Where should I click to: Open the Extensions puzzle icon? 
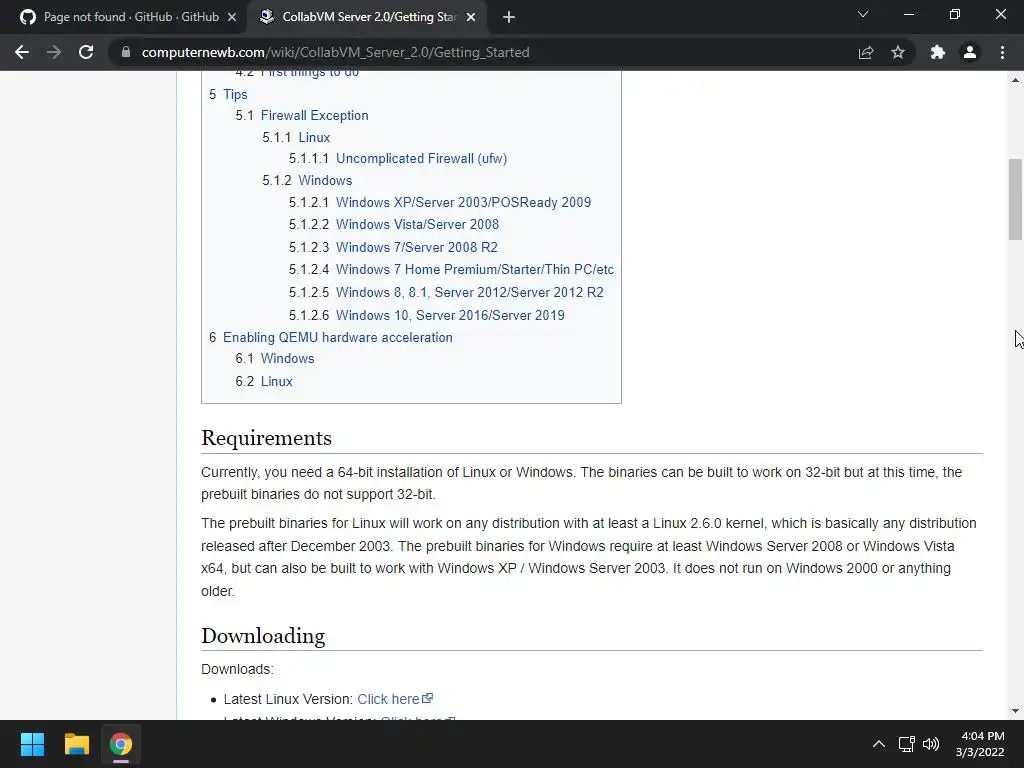click(938, 52)
